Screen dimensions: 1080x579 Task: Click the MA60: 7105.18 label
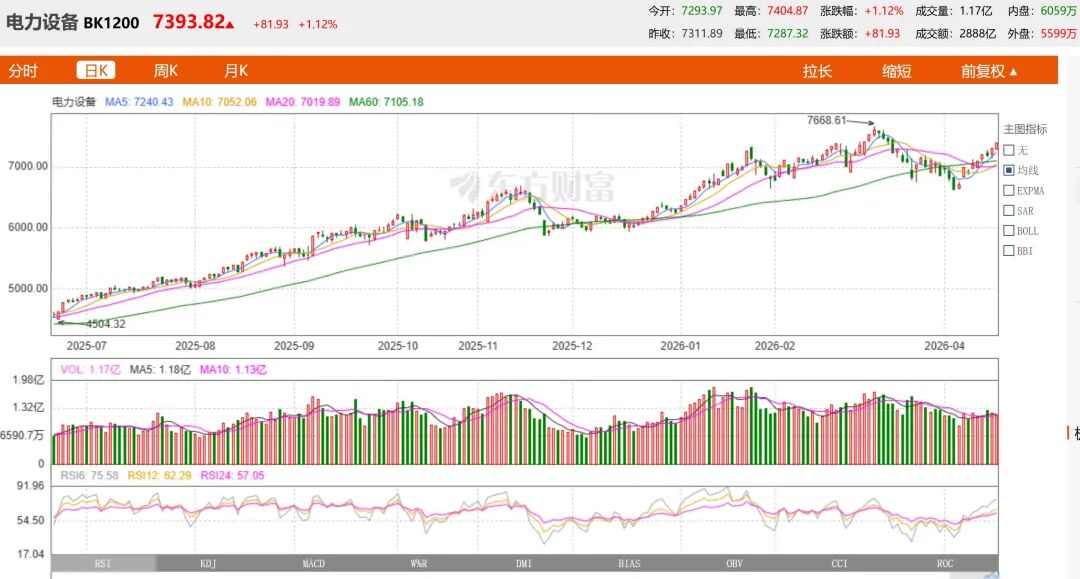click(386, 102)
